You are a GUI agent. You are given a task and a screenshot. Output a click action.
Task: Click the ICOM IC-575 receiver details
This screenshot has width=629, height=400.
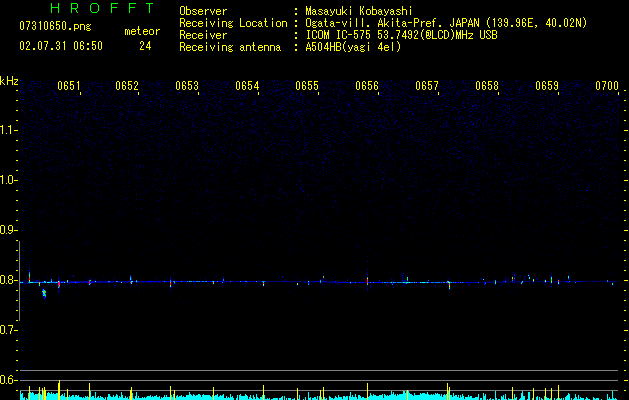tap(401, 35)
